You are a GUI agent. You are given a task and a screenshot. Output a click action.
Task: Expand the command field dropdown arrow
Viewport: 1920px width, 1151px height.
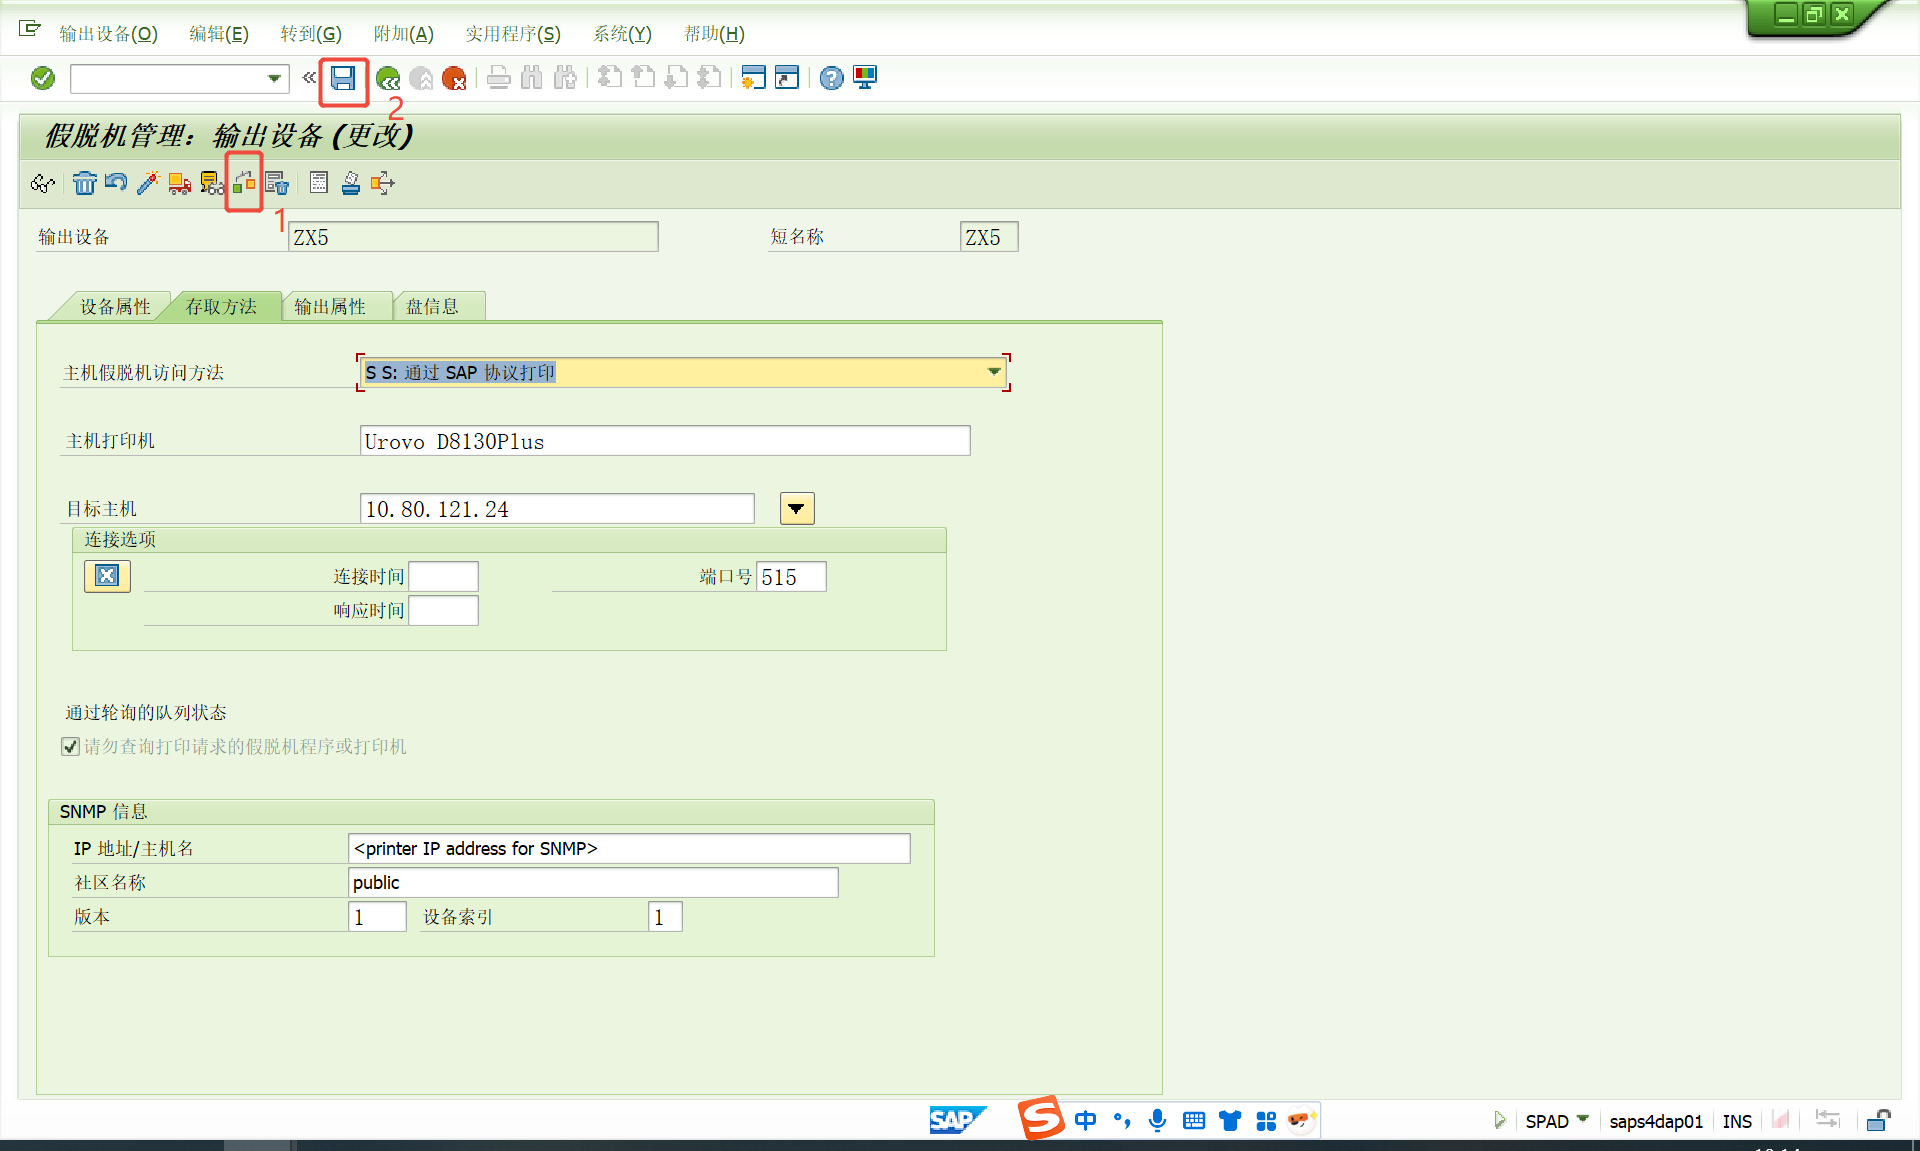tap(273, 78)
